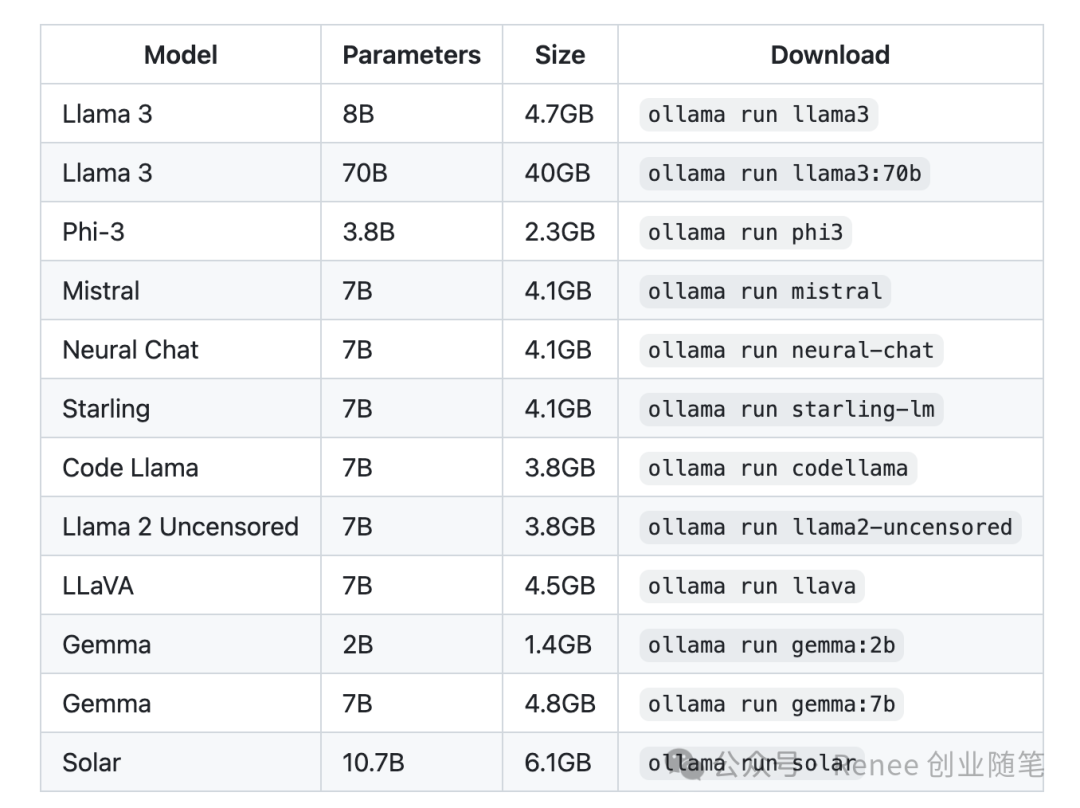1080x808 pixels.
Task: Click the 'ollama run codellama' command
Action: [778, 468]
